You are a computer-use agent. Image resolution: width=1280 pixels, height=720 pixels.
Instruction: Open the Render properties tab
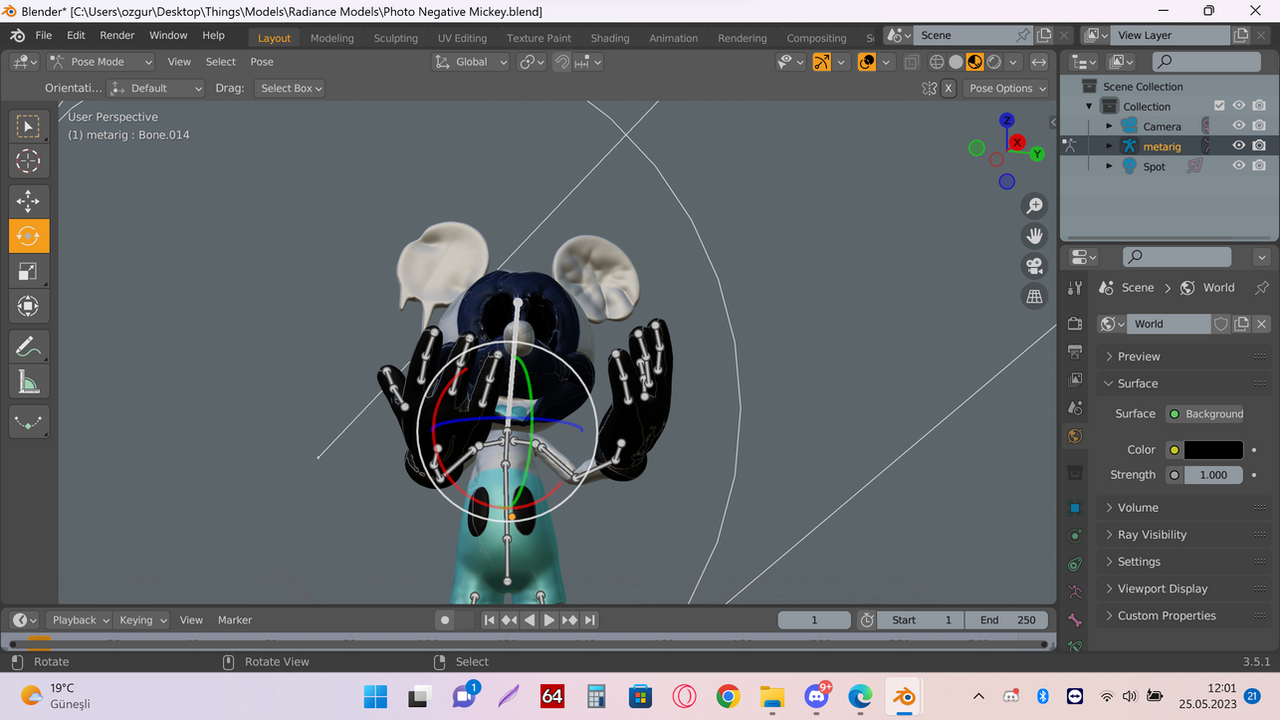tap(1075, 324)
